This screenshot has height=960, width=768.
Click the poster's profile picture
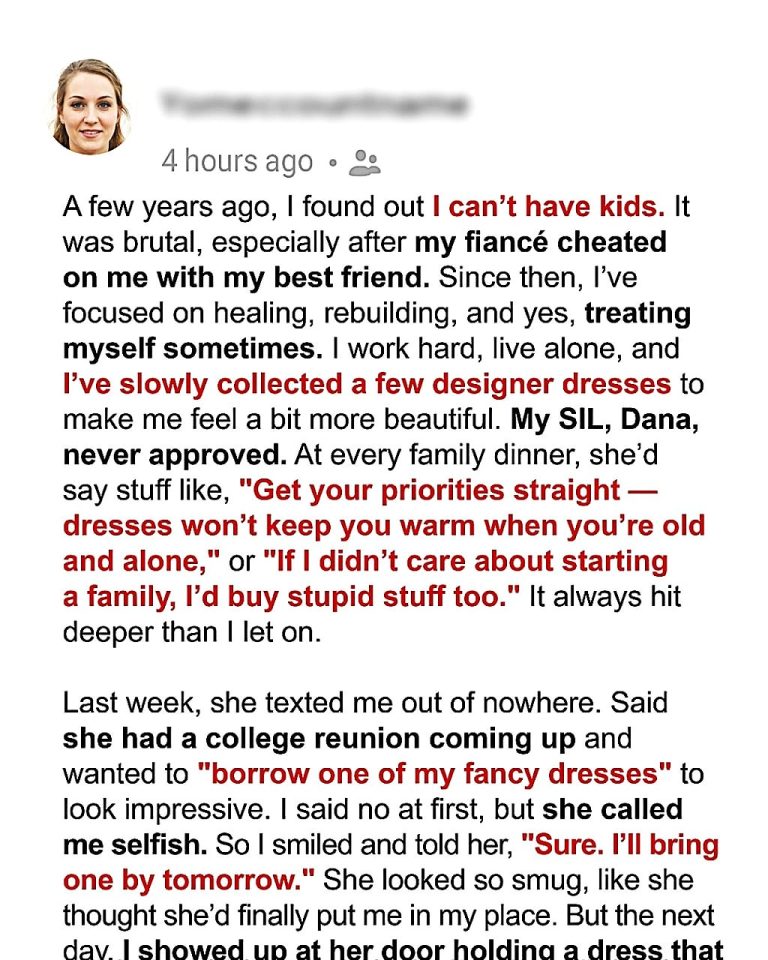[x=89, y=106]
